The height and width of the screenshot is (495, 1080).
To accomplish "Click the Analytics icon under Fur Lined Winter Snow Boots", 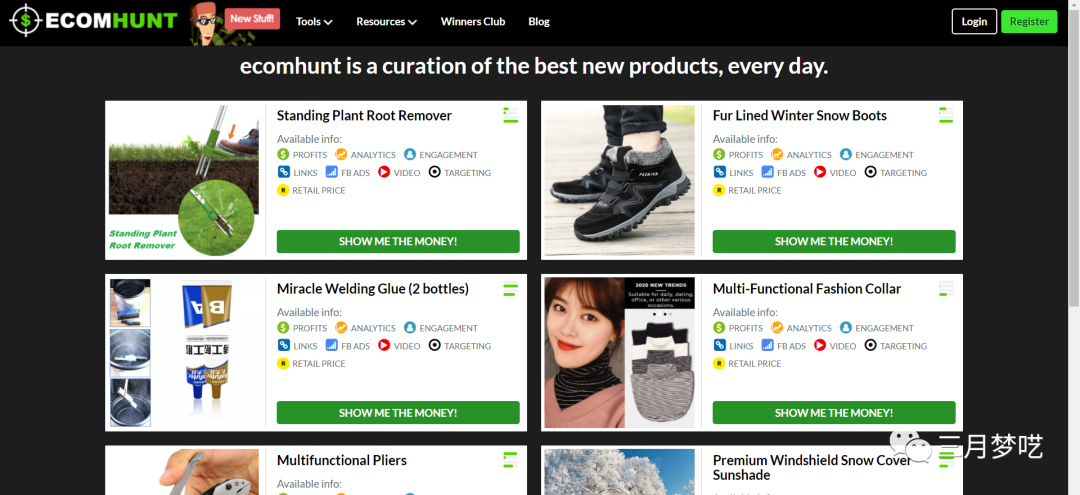I will [x=777, y=155].
